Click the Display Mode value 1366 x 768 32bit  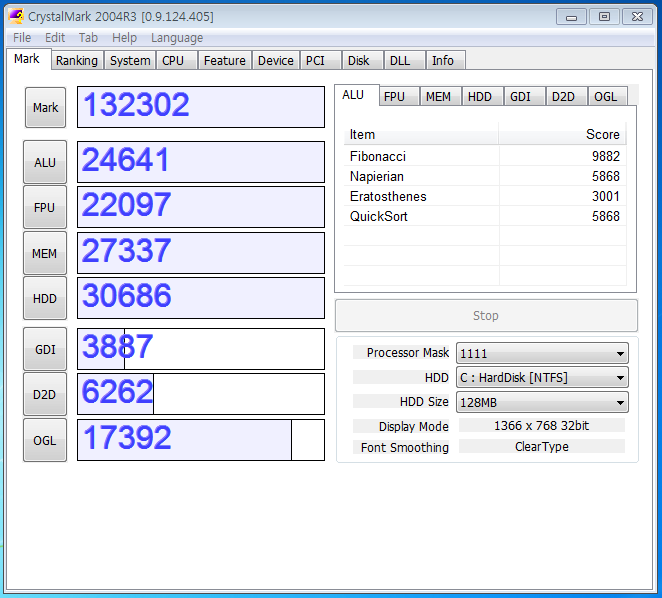click(542, 425)
